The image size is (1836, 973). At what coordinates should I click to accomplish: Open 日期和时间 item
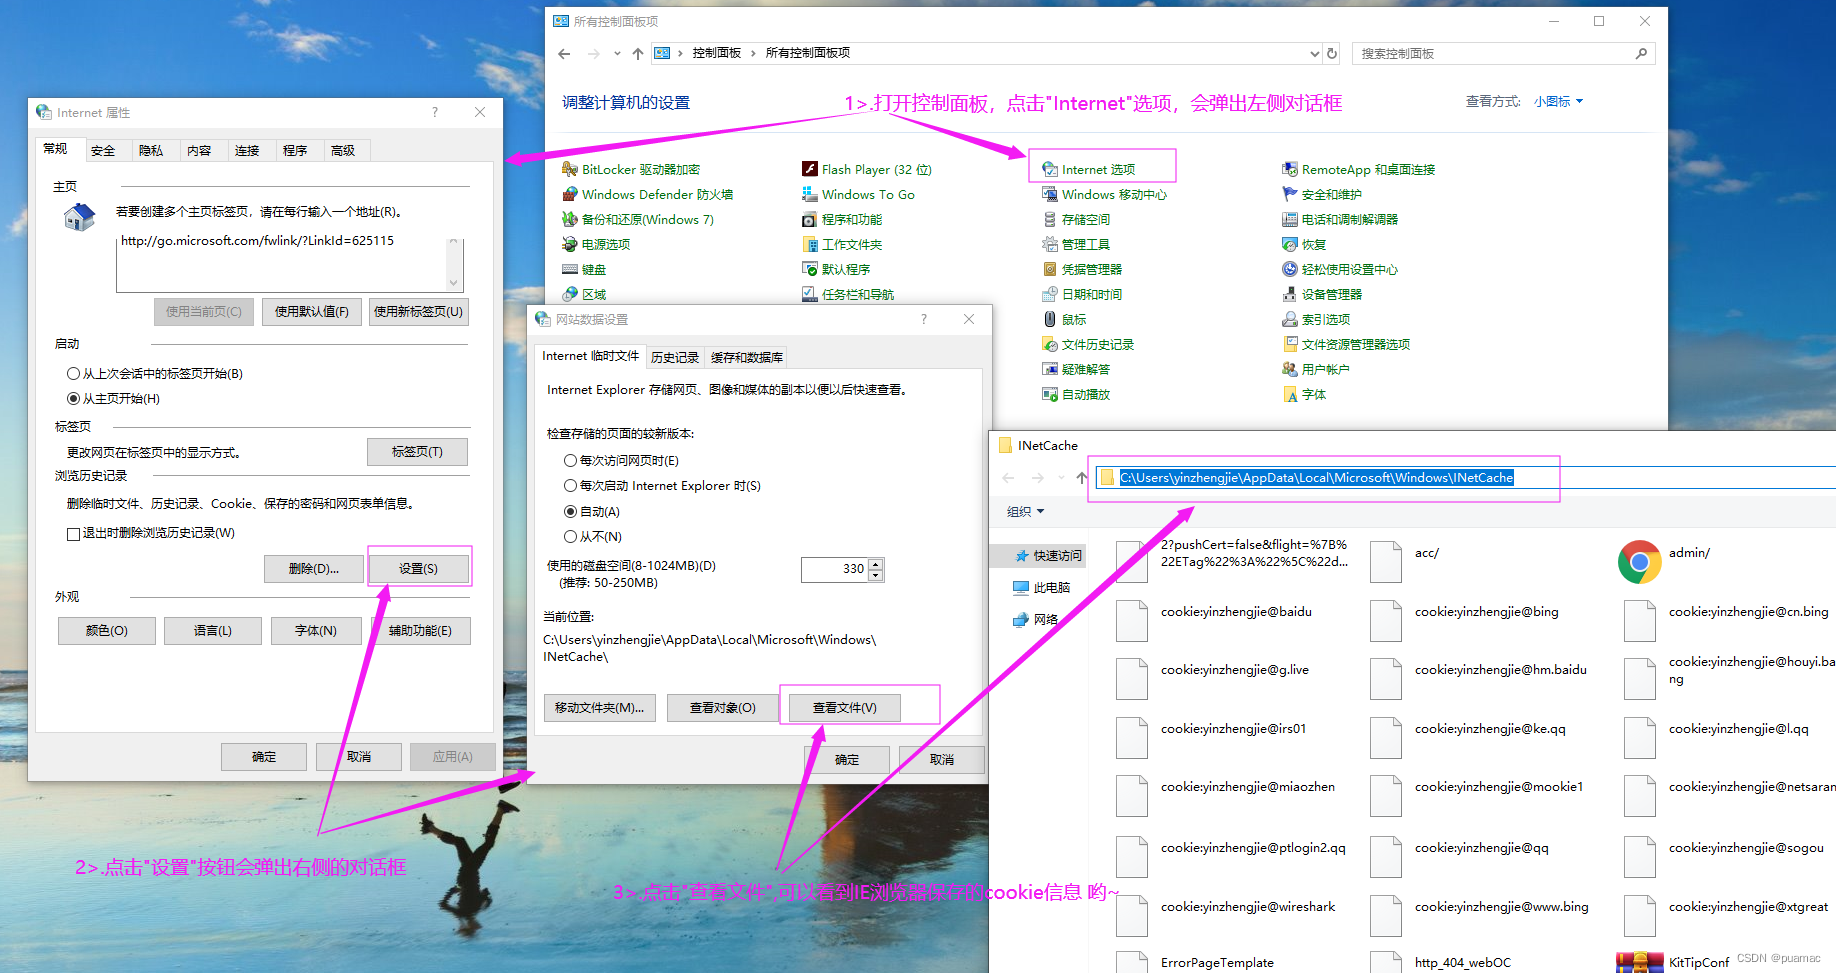coord(1082,295)
